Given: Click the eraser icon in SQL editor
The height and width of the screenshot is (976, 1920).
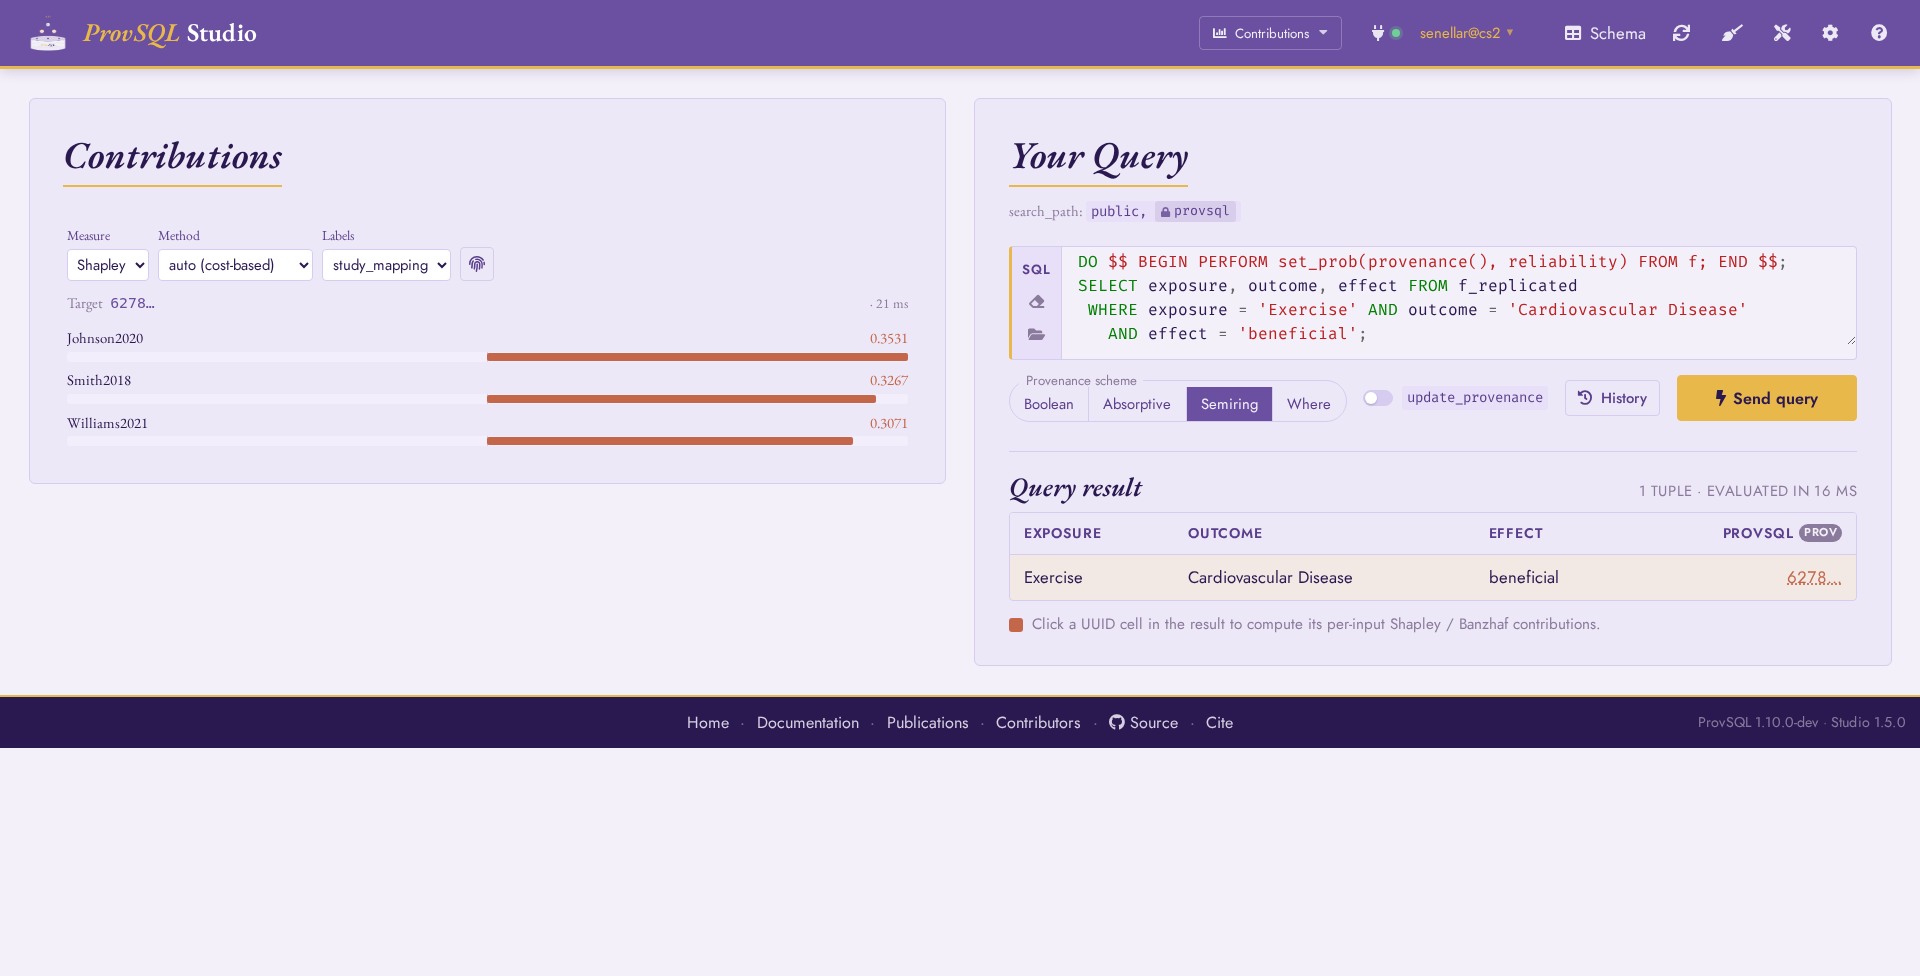Looking at the screenshot, I should pyautogui.click(x=1036, y=302).
